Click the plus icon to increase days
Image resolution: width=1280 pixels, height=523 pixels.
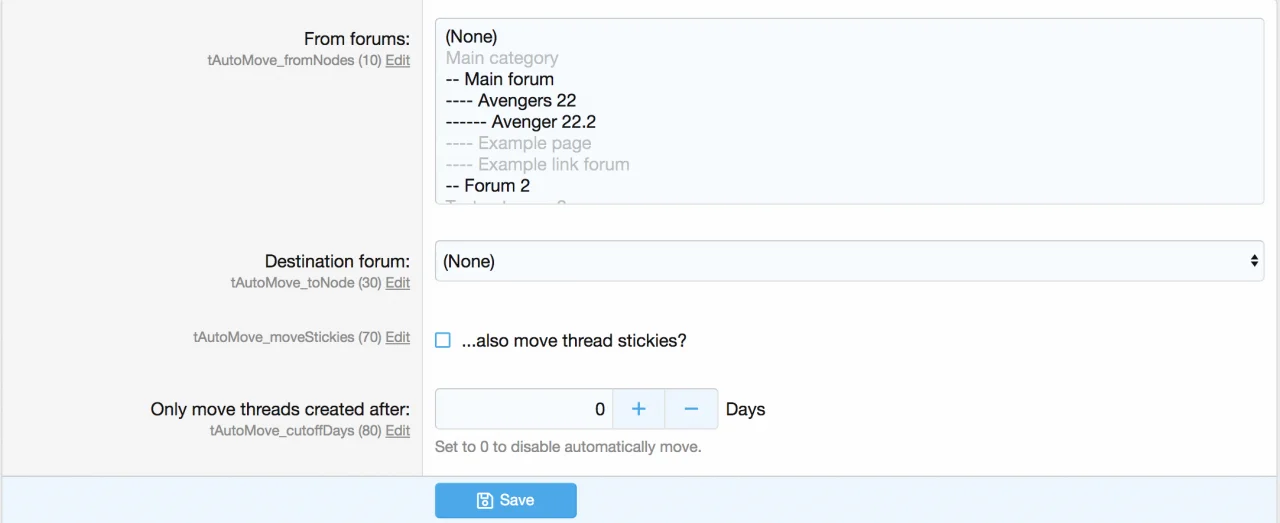[x=639, y=409]
